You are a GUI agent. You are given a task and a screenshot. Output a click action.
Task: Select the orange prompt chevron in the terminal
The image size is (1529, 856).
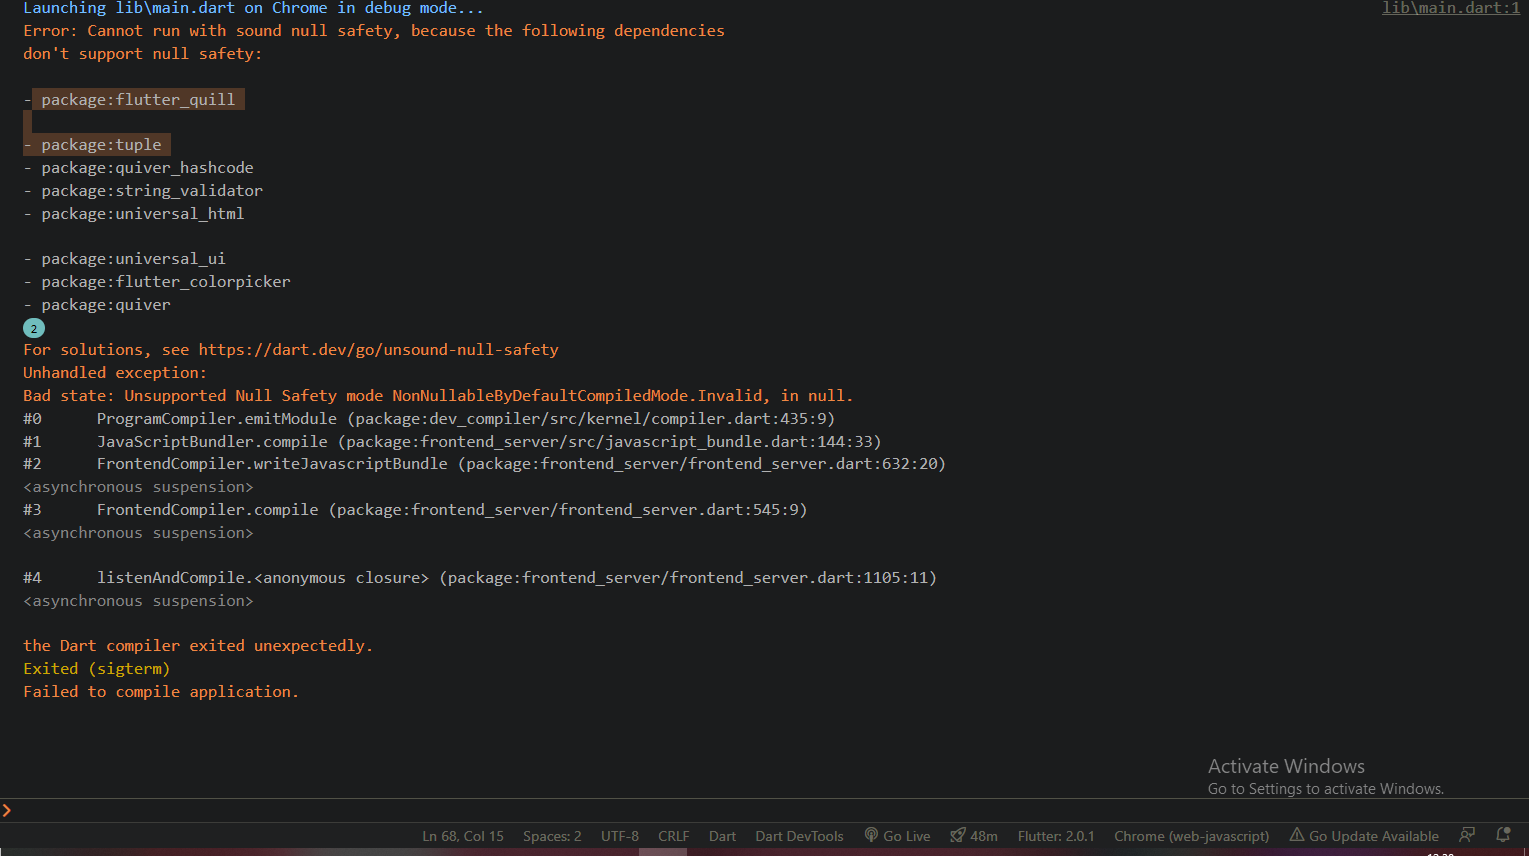pos(8,811)
